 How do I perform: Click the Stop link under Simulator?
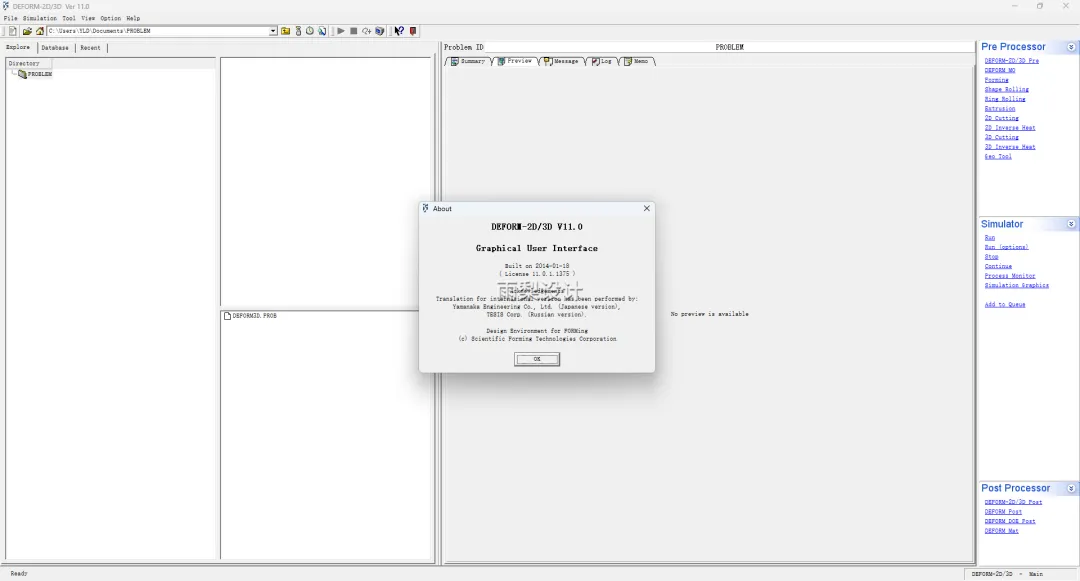(991, 257)
